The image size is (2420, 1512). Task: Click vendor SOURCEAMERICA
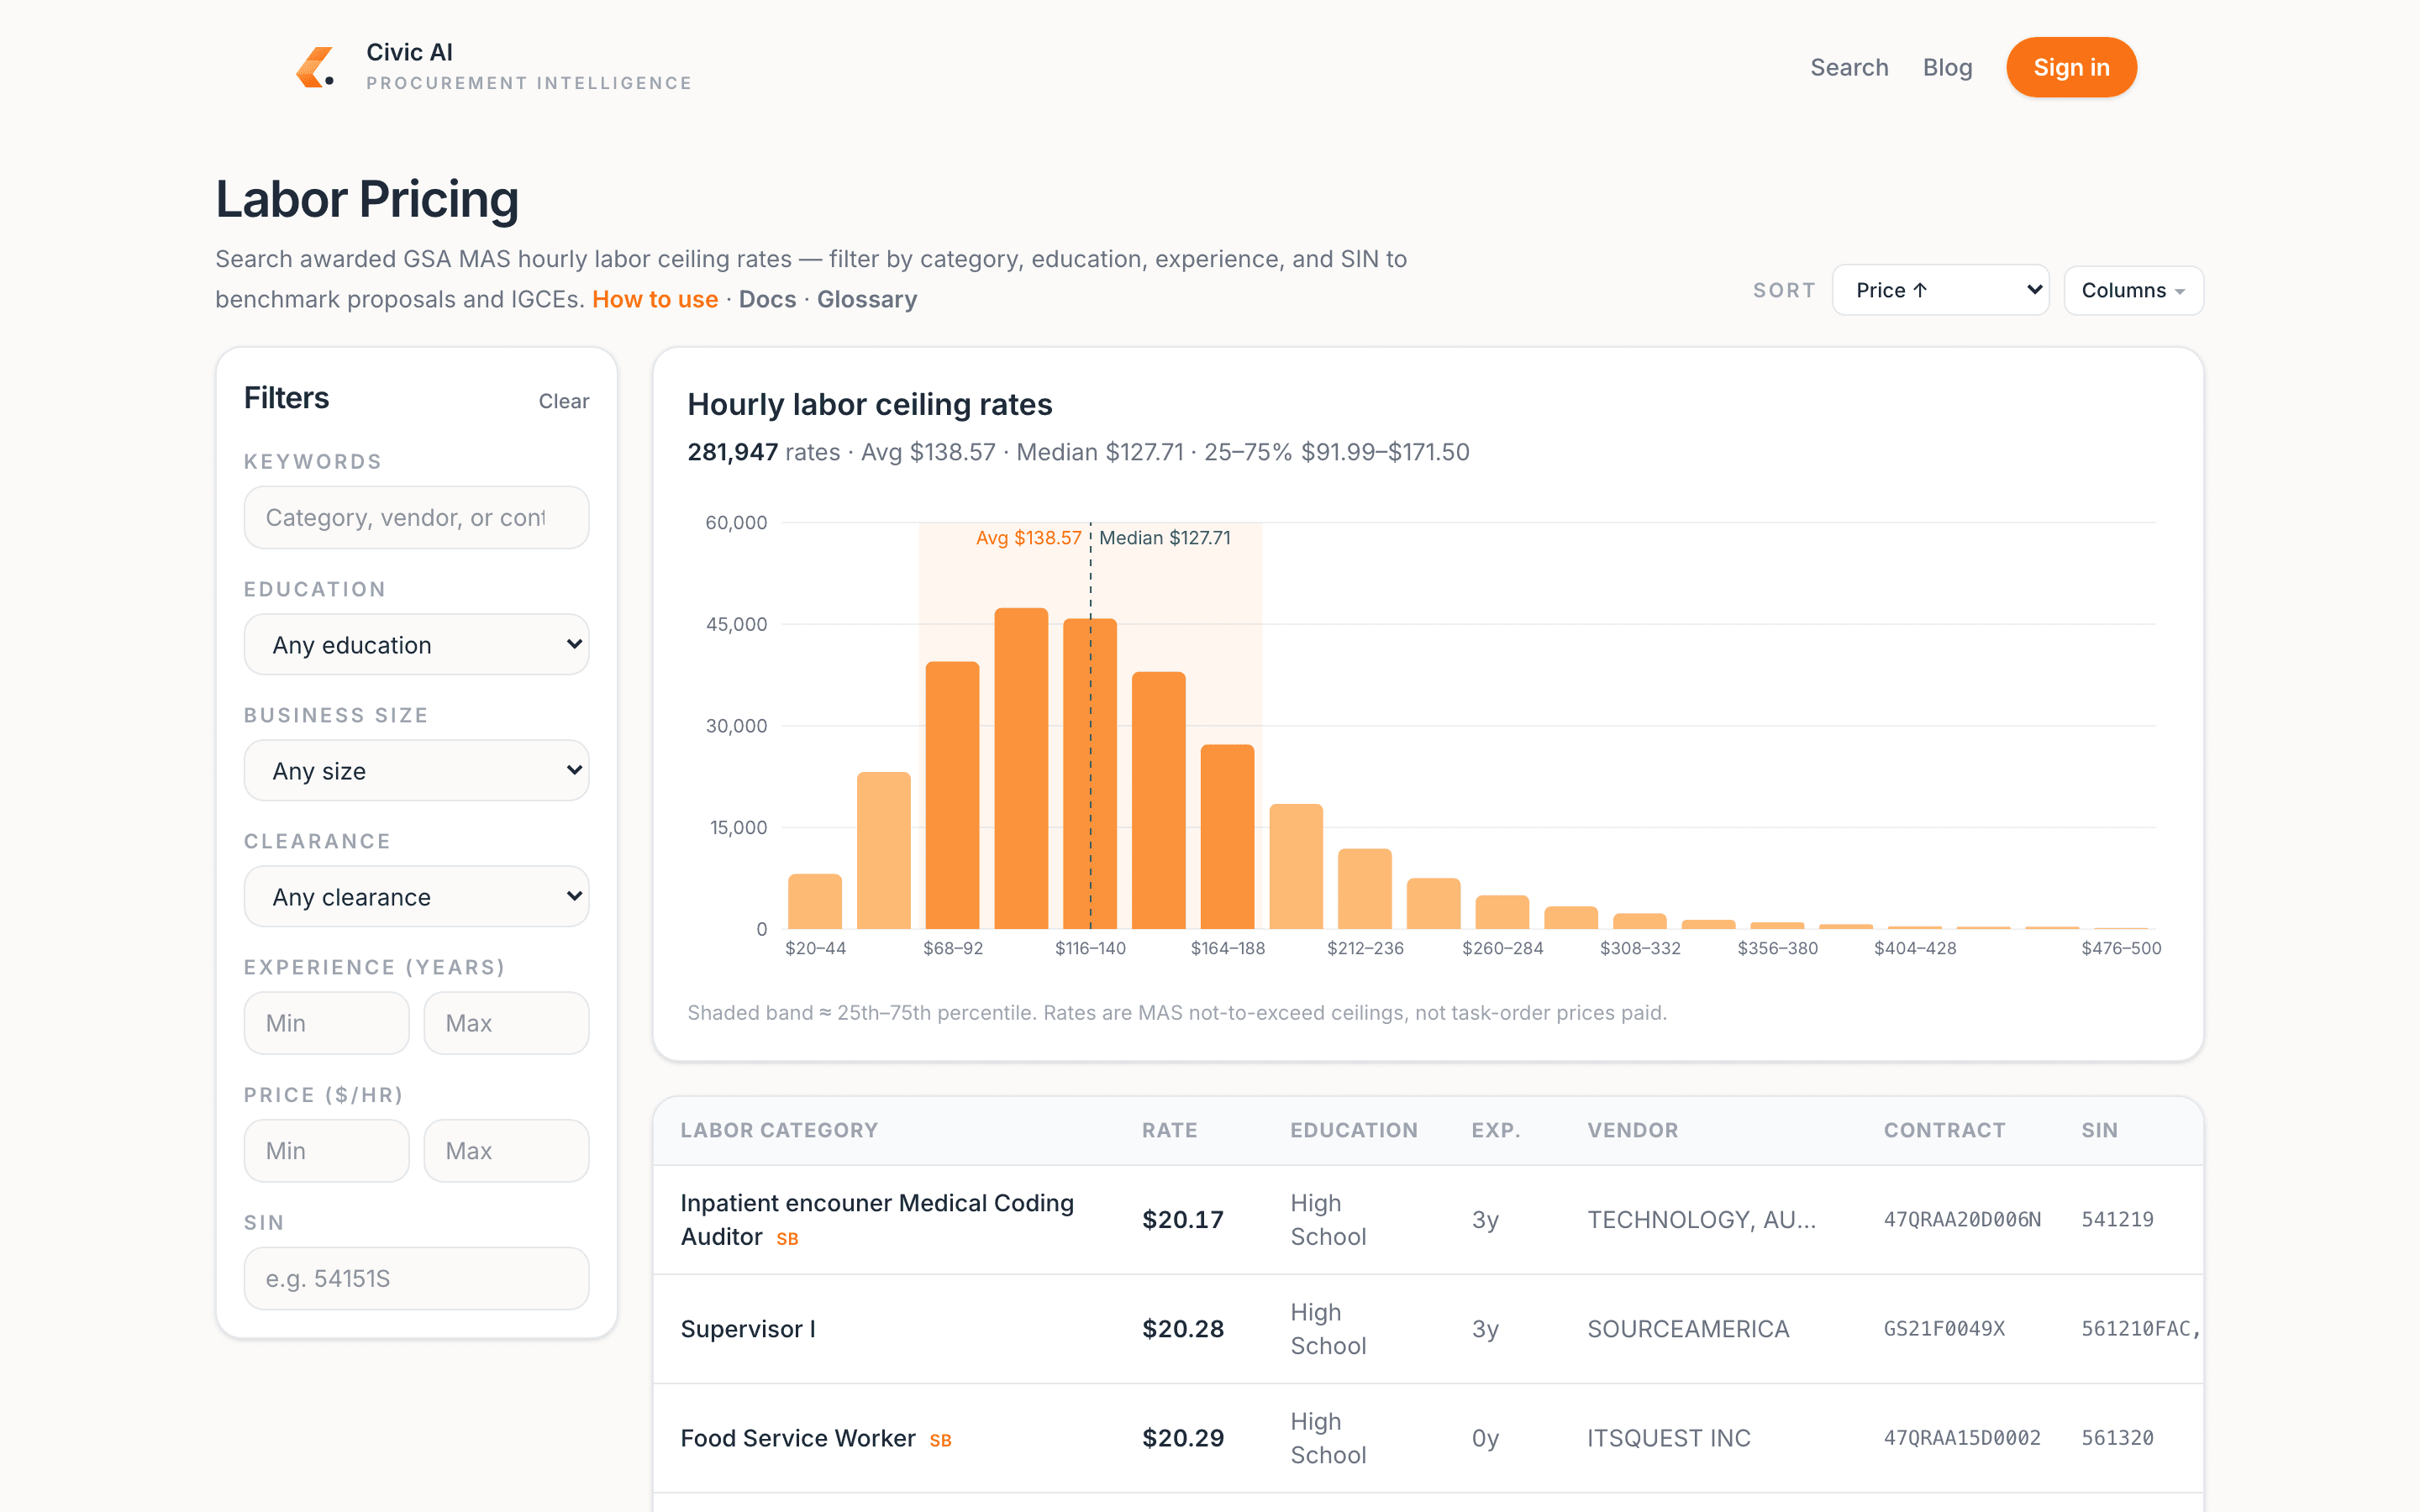click(1688, 1329)
